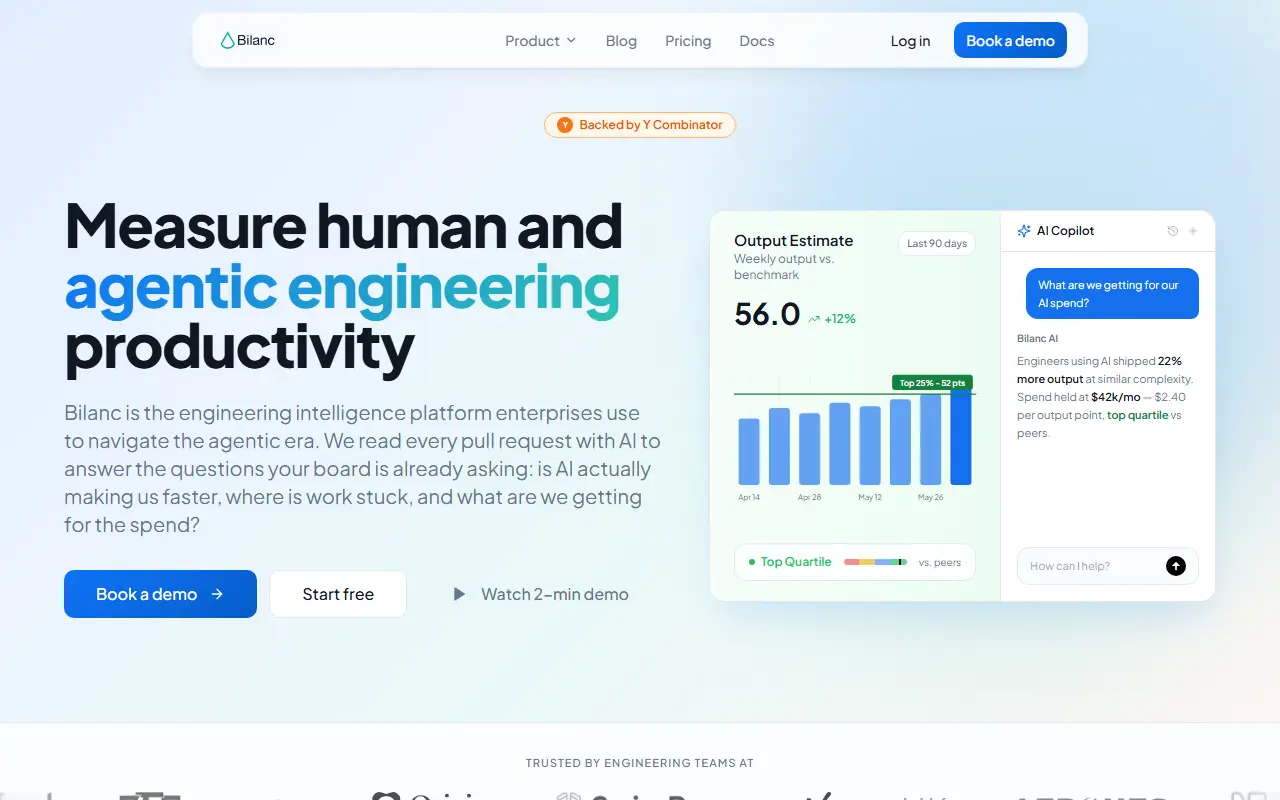
Task: Click the Top Quartile label
Action: (796, 562)
